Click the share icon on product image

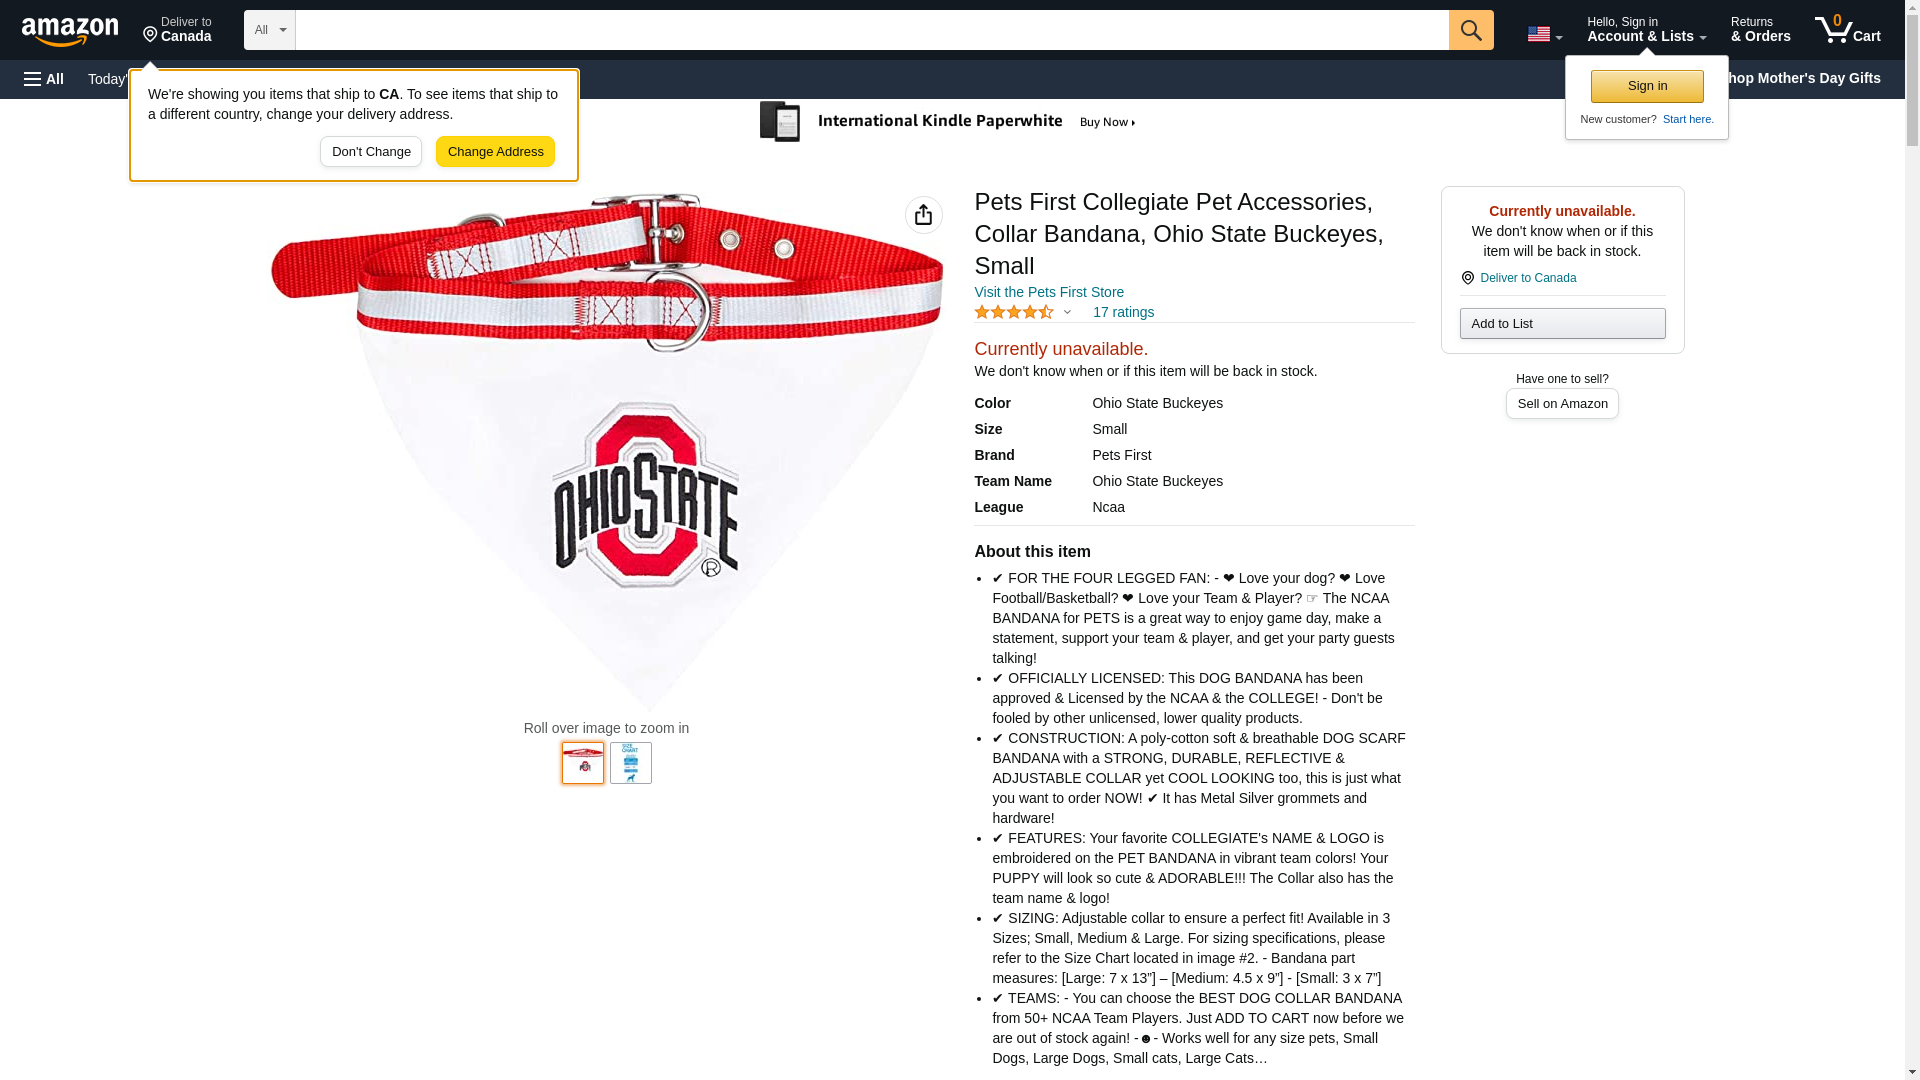pyautogui.click(x=924, y=215)
